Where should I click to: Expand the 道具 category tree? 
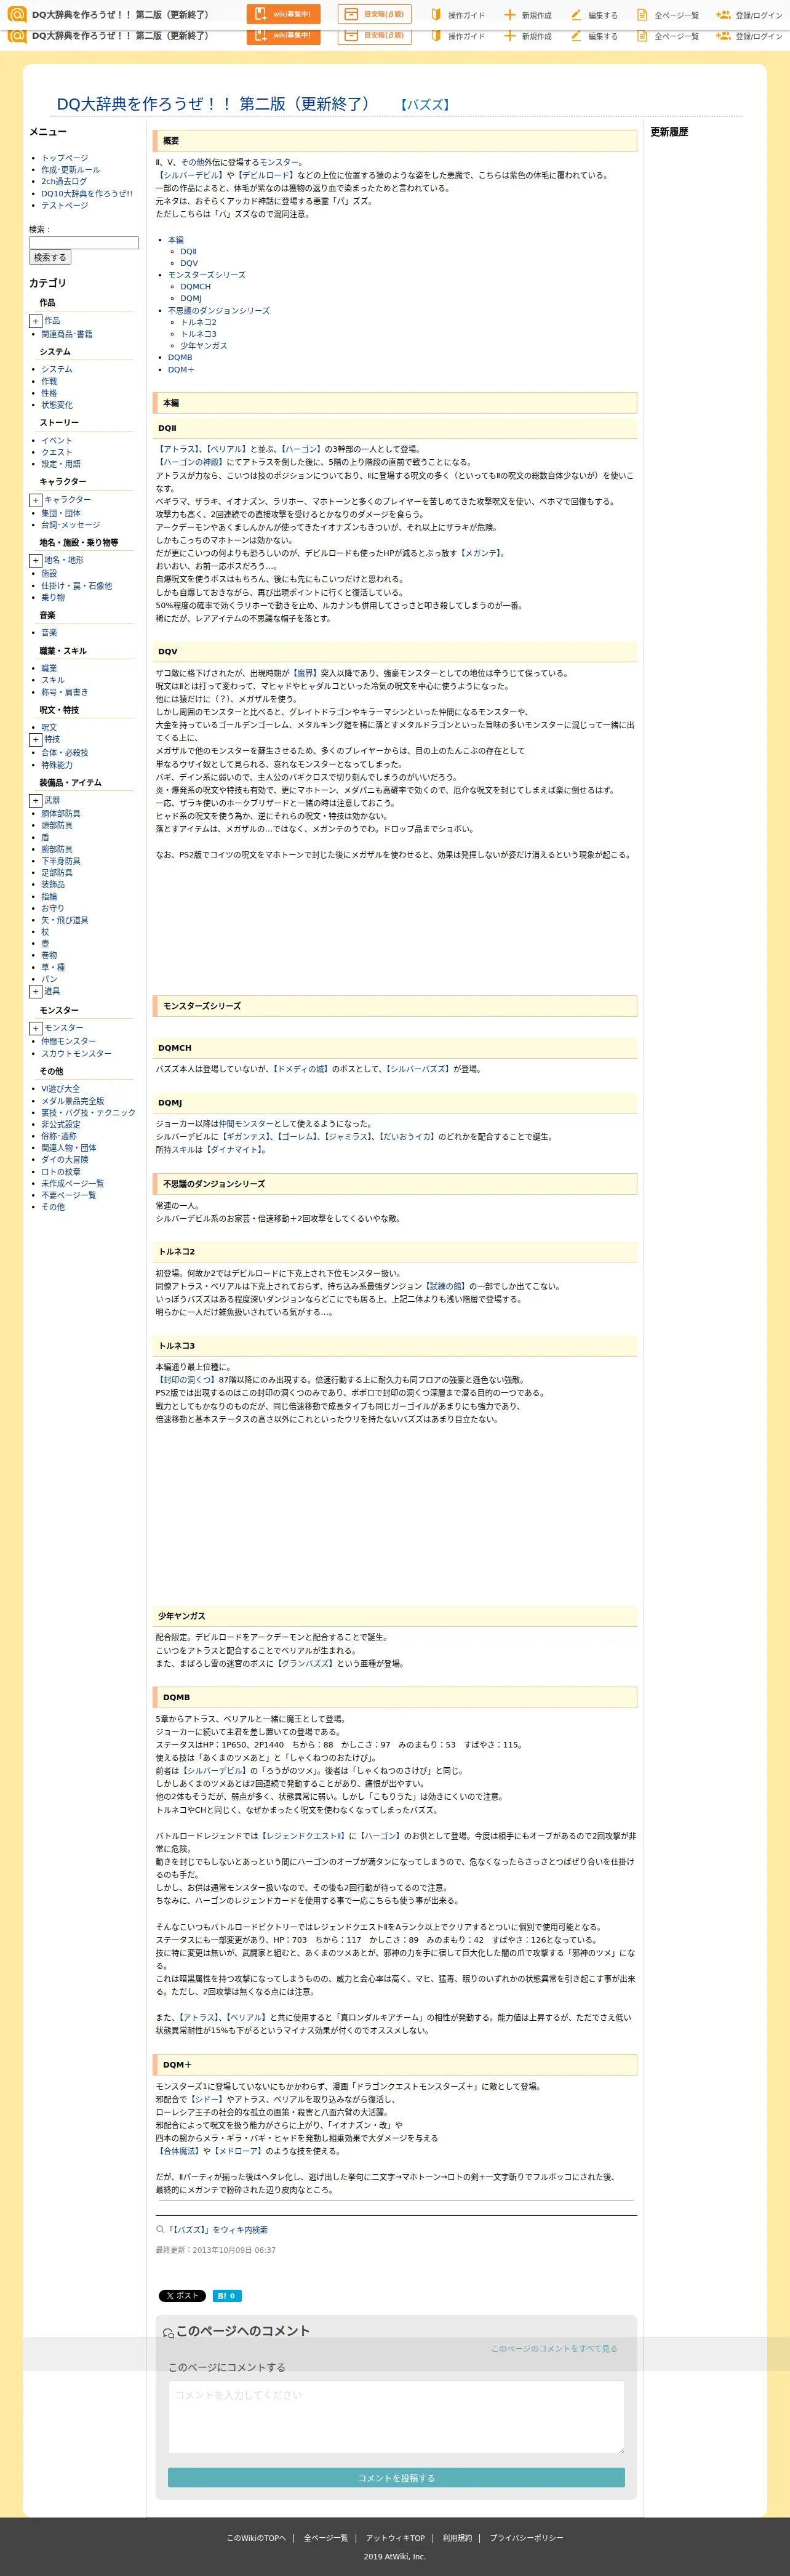click(35, 992)
